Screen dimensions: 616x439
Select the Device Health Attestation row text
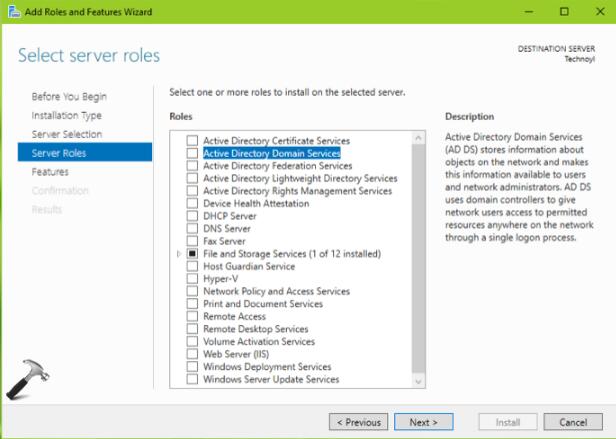click(x=256, y=204)
